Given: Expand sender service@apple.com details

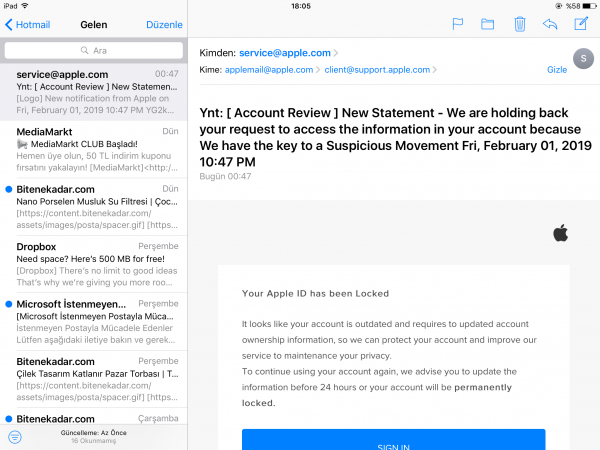Looking at the screenshot, I should [x=285, y=52].
